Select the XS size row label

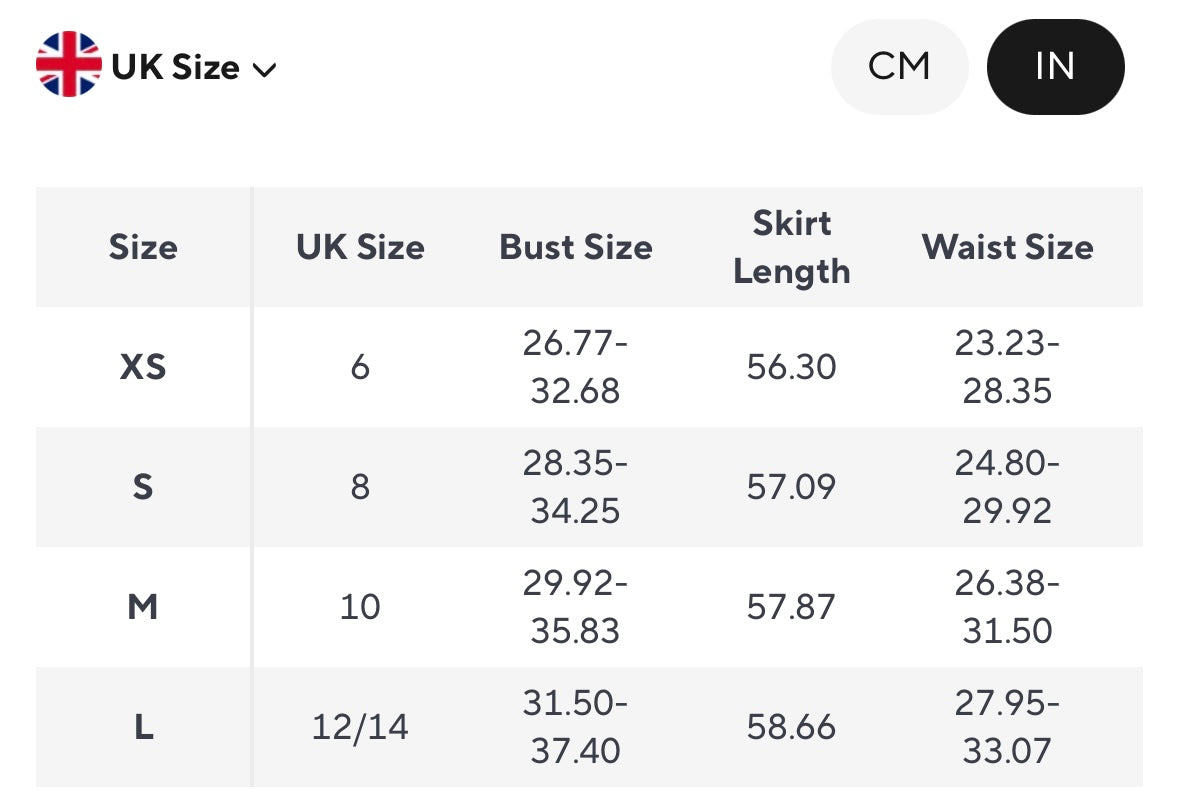click(143, 367)
